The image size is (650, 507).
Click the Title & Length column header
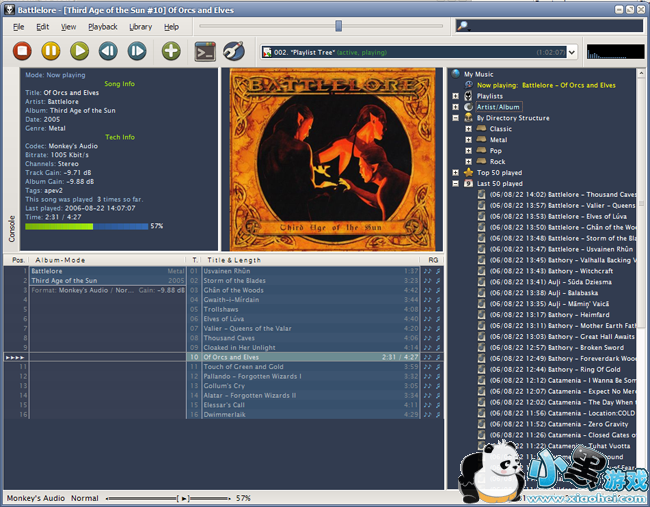click(233, 260)
